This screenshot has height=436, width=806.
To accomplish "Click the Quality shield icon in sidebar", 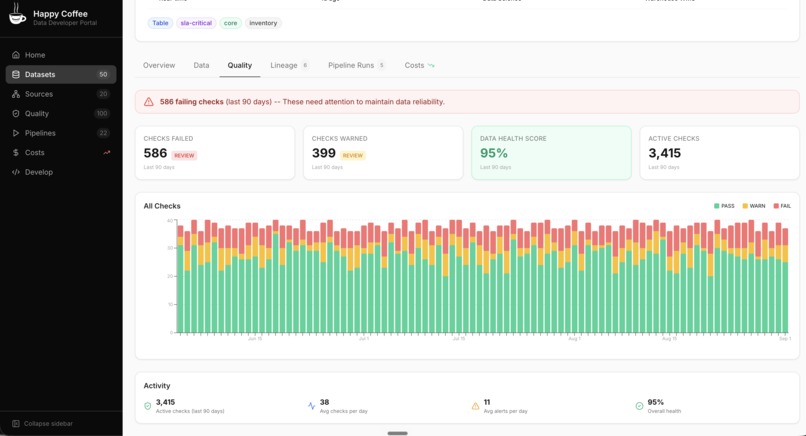I will pos(16,114).
